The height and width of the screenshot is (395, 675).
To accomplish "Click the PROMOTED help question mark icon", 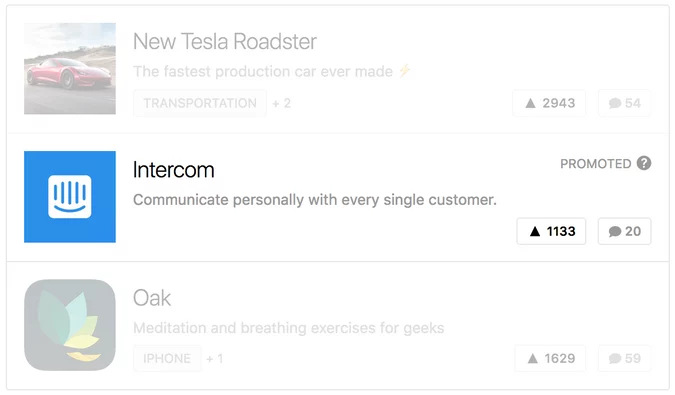I will pos(644,164).
